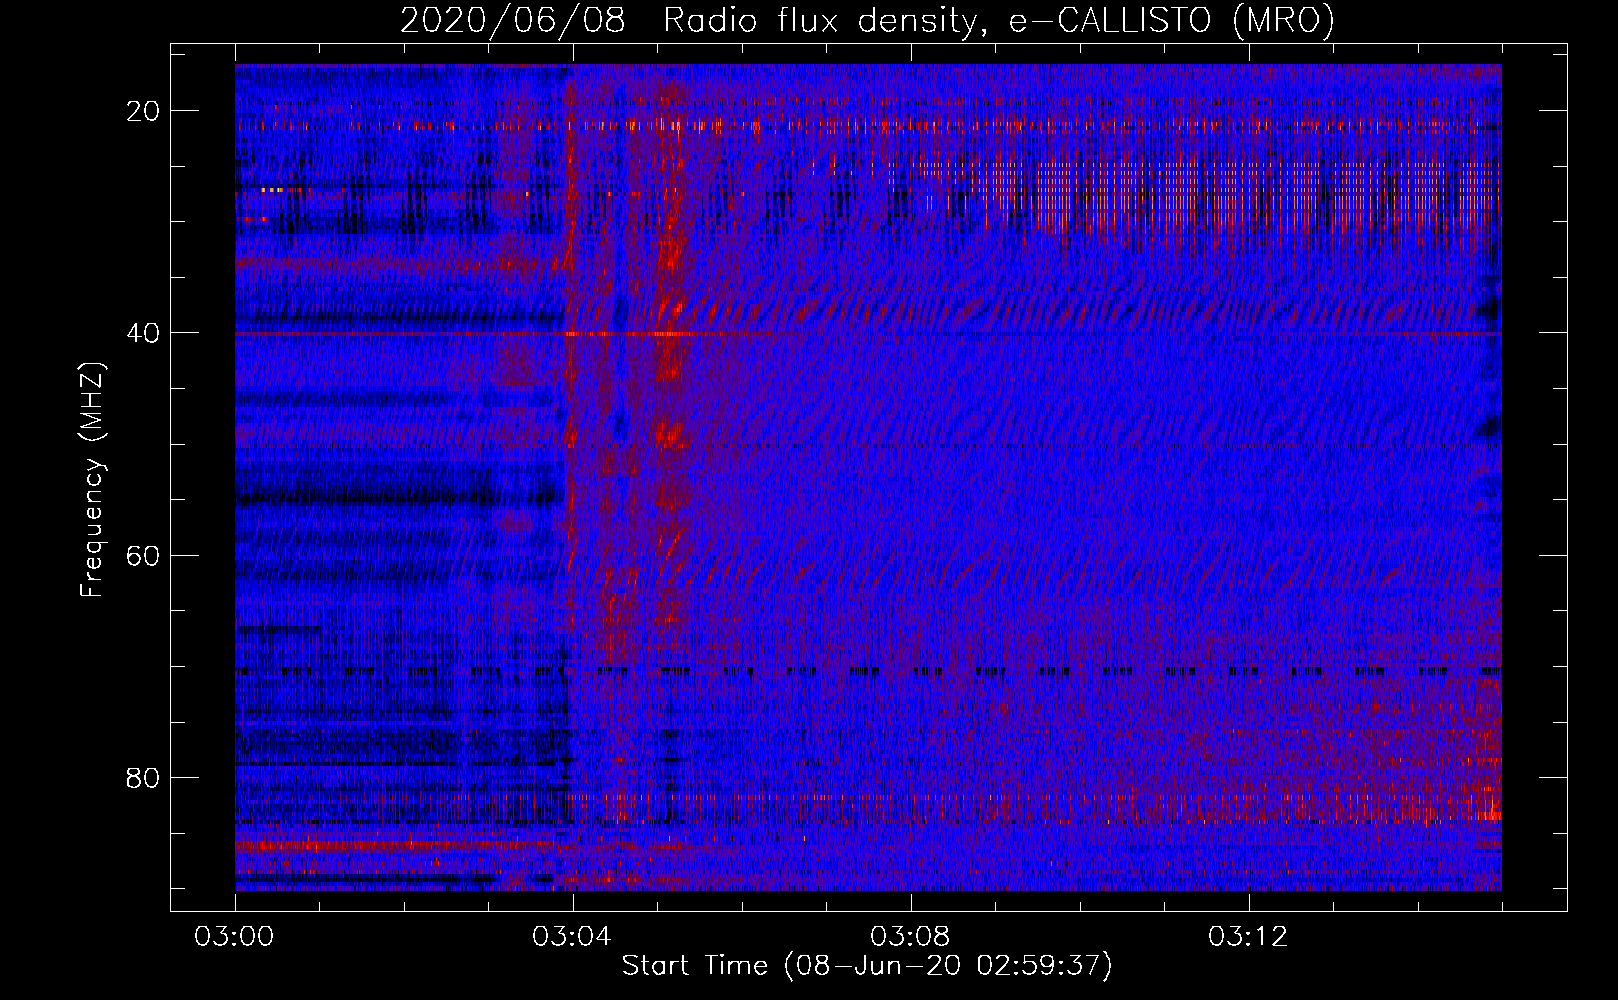Viewport: 1618px width, 1000px height.
Task: Click the 'Start Time (08-Jun-20 02:59:37)' label
Action: pos(867,966)
